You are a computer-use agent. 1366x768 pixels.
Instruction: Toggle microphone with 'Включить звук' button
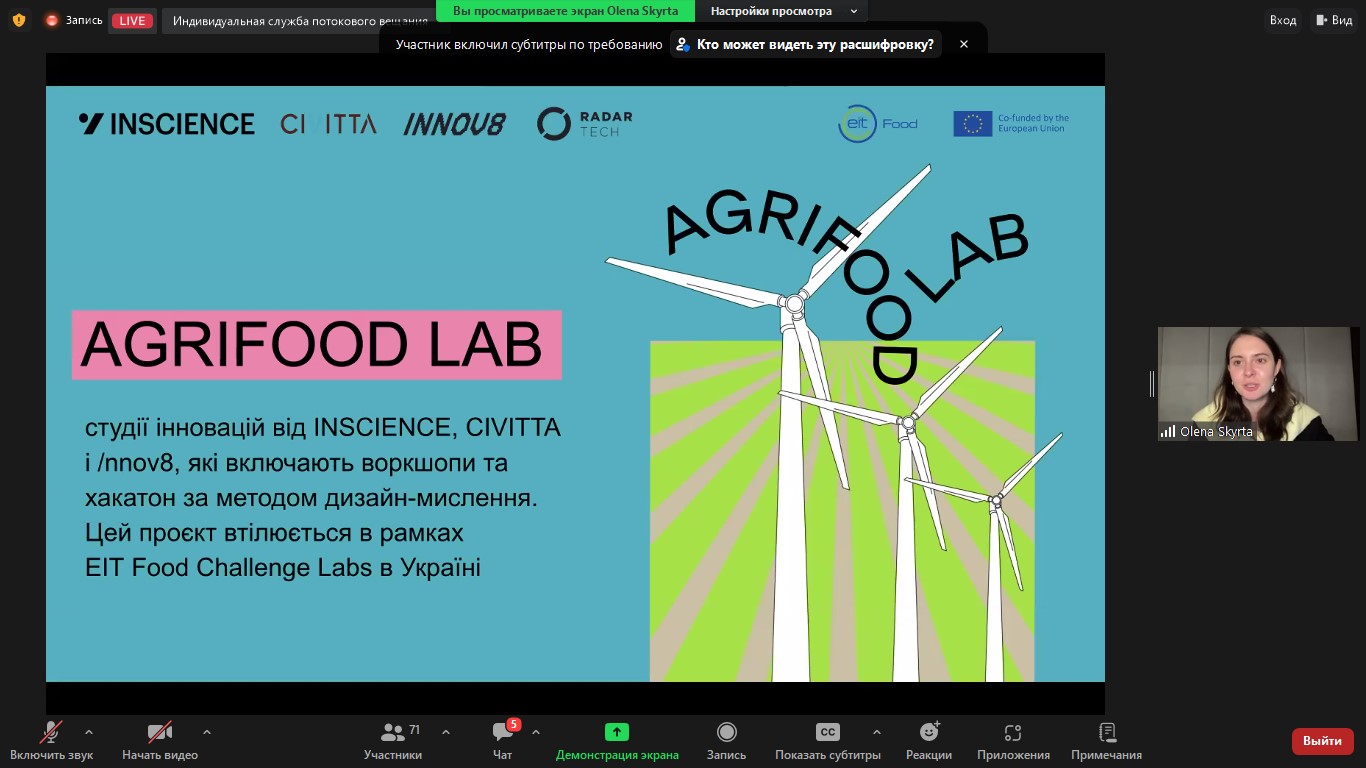pos(51,741)
